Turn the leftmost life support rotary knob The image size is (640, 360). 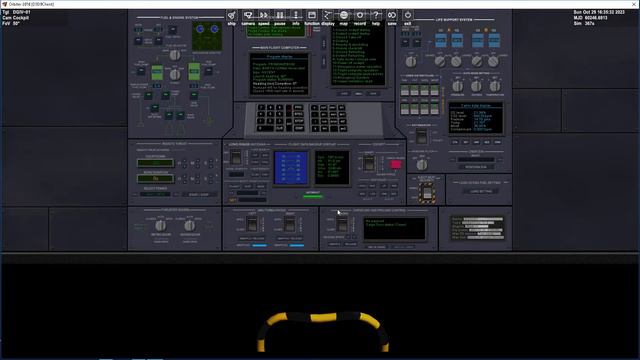[411, 62]
